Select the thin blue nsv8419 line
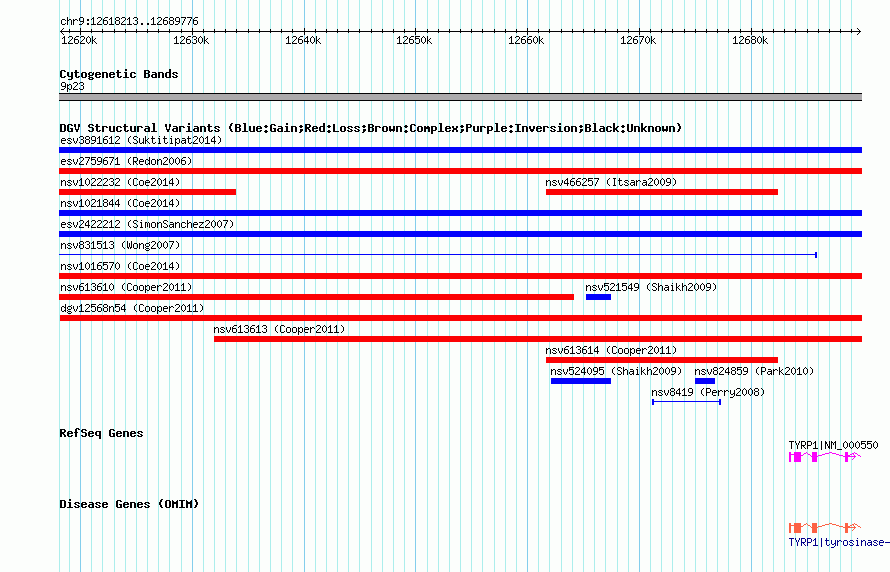890x572 pixels. [x=686, y=402]
